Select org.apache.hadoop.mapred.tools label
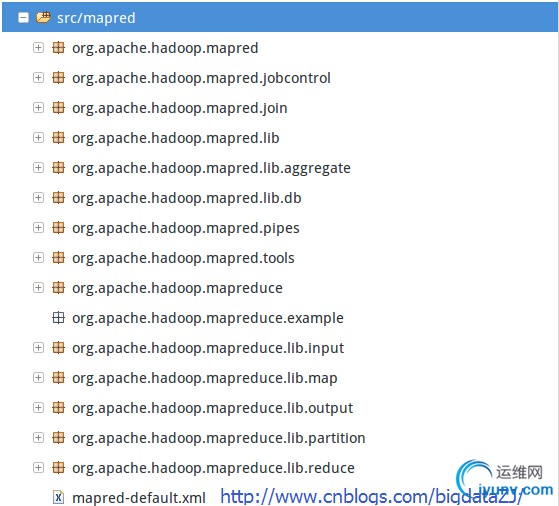The height and width of the screenshot is (506, 559). click(x=183, y=258)
